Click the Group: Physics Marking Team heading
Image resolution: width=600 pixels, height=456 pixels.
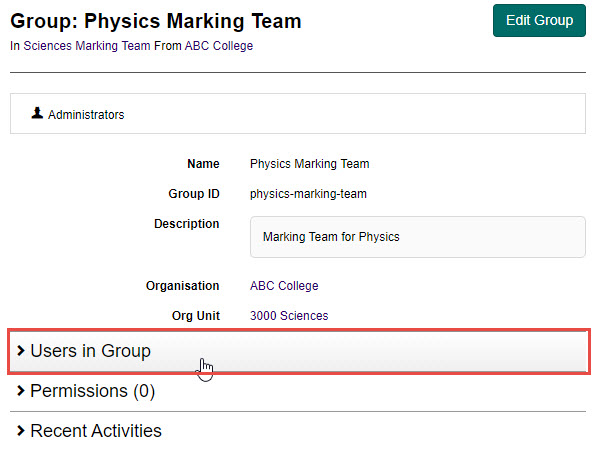tap(155, 21)
